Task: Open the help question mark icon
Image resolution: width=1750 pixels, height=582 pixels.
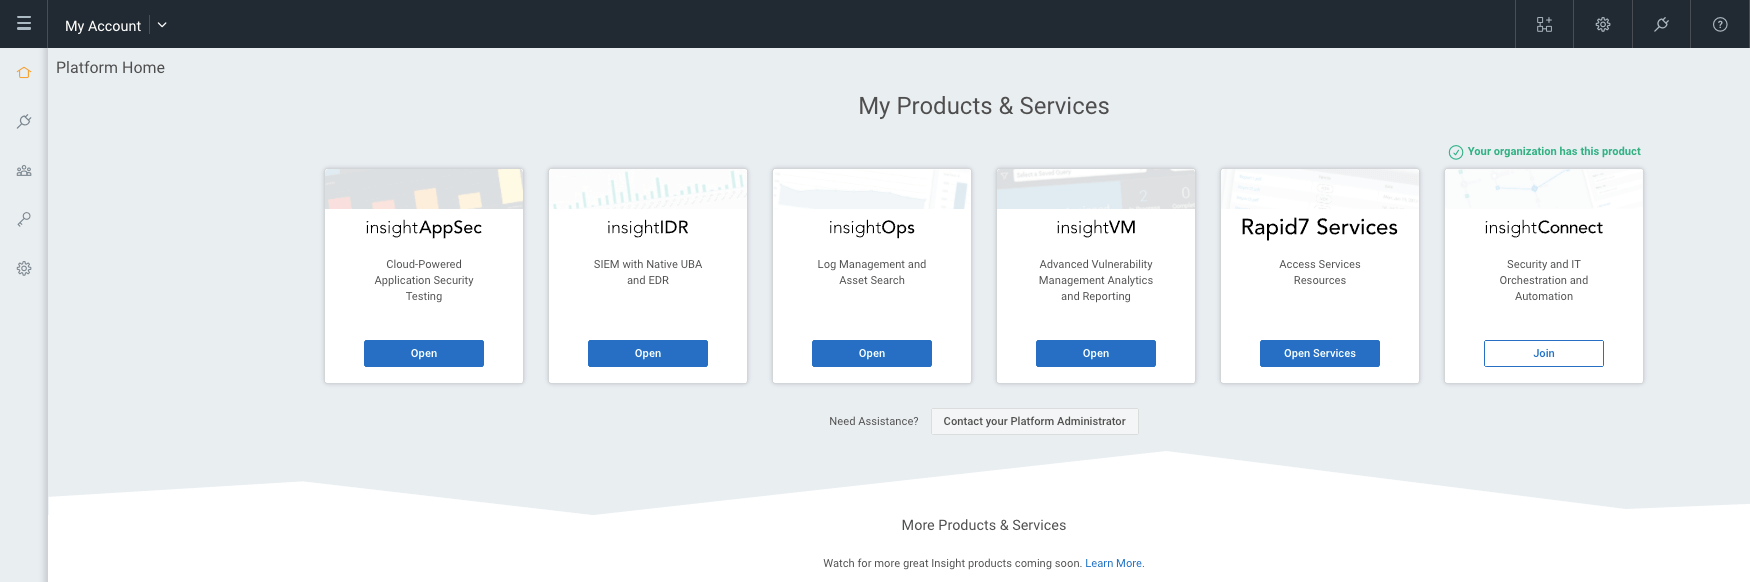Action: click(x=1720, y=24)
